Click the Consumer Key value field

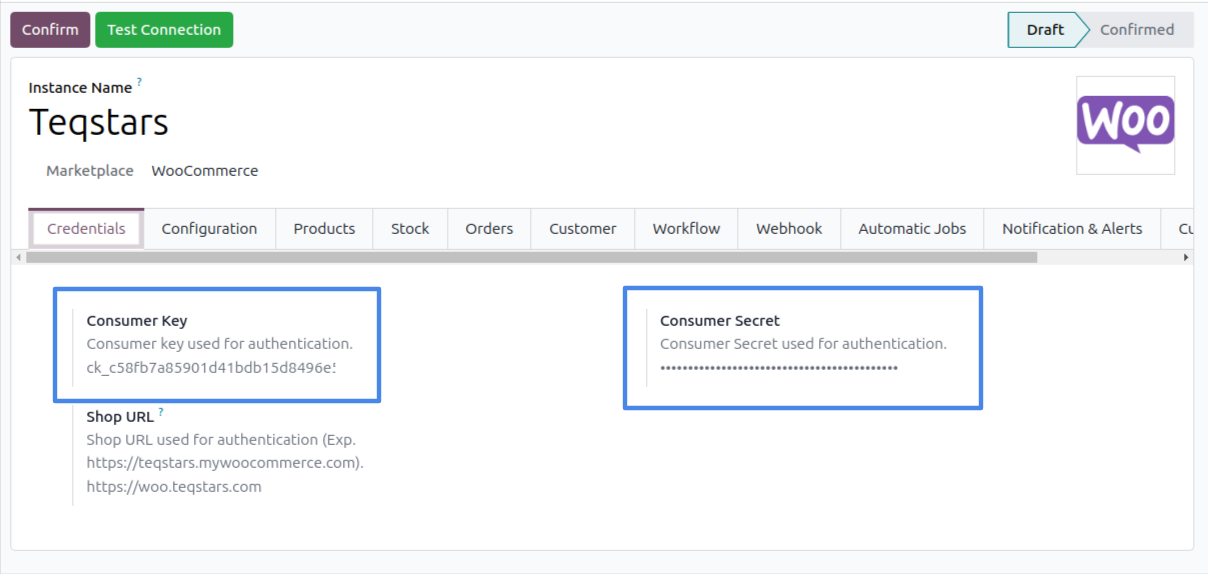point(211,367)
